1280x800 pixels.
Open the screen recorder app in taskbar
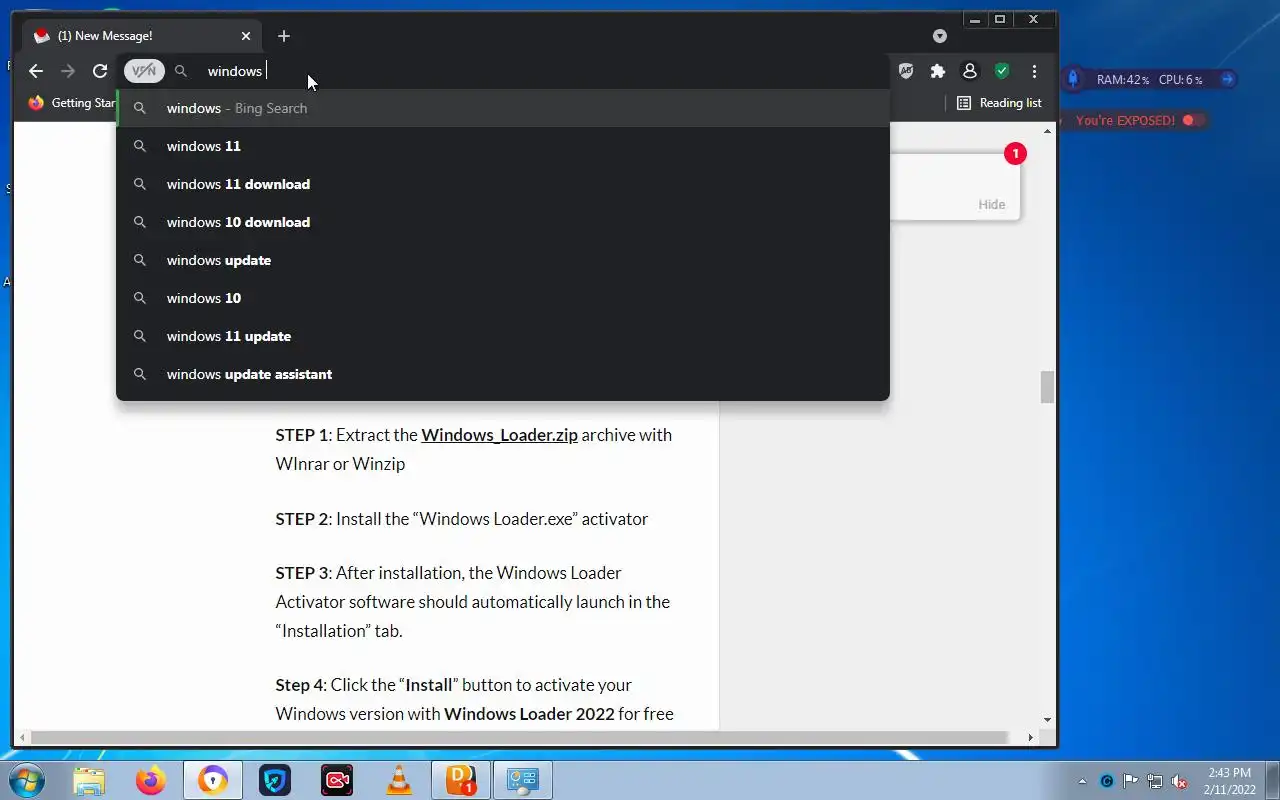[x=337, y=780]
